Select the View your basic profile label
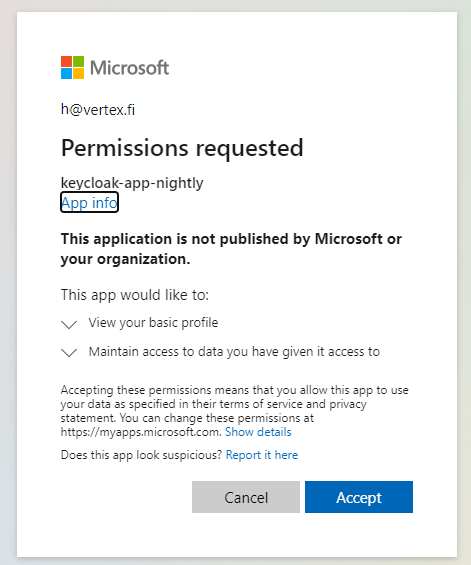 click(x=154, y=323)
